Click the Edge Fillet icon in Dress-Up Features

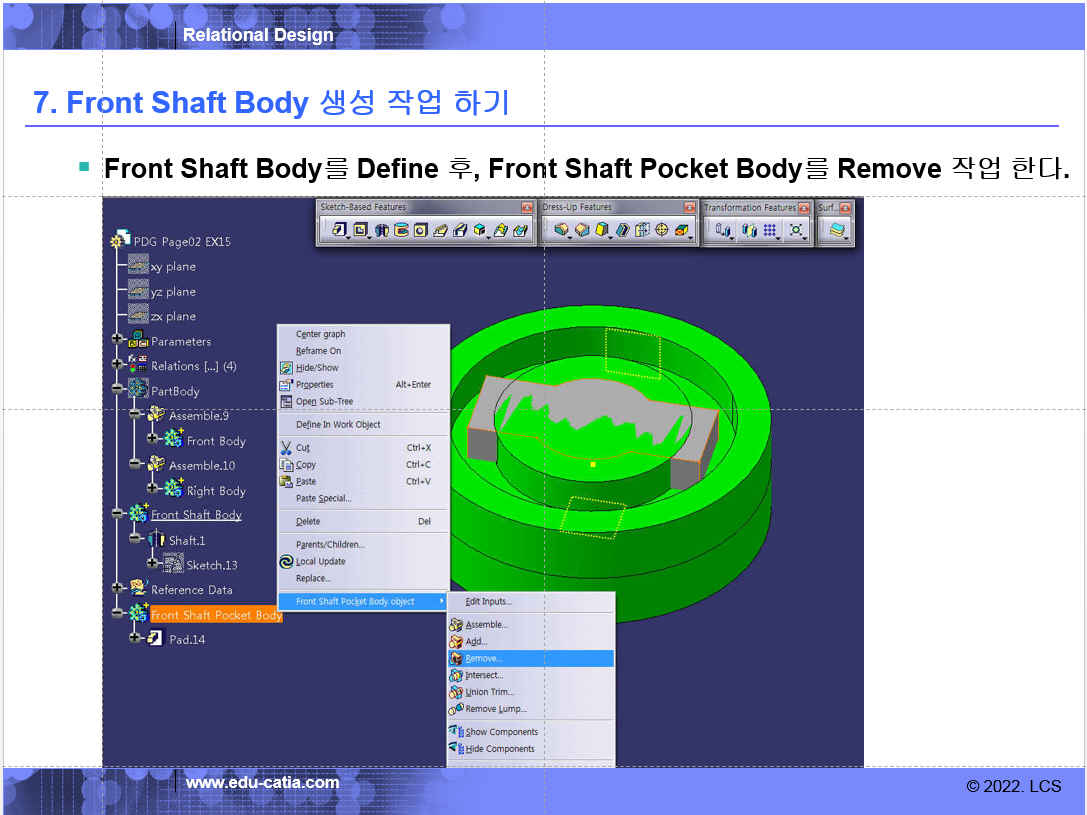click(x=562, y=230)
